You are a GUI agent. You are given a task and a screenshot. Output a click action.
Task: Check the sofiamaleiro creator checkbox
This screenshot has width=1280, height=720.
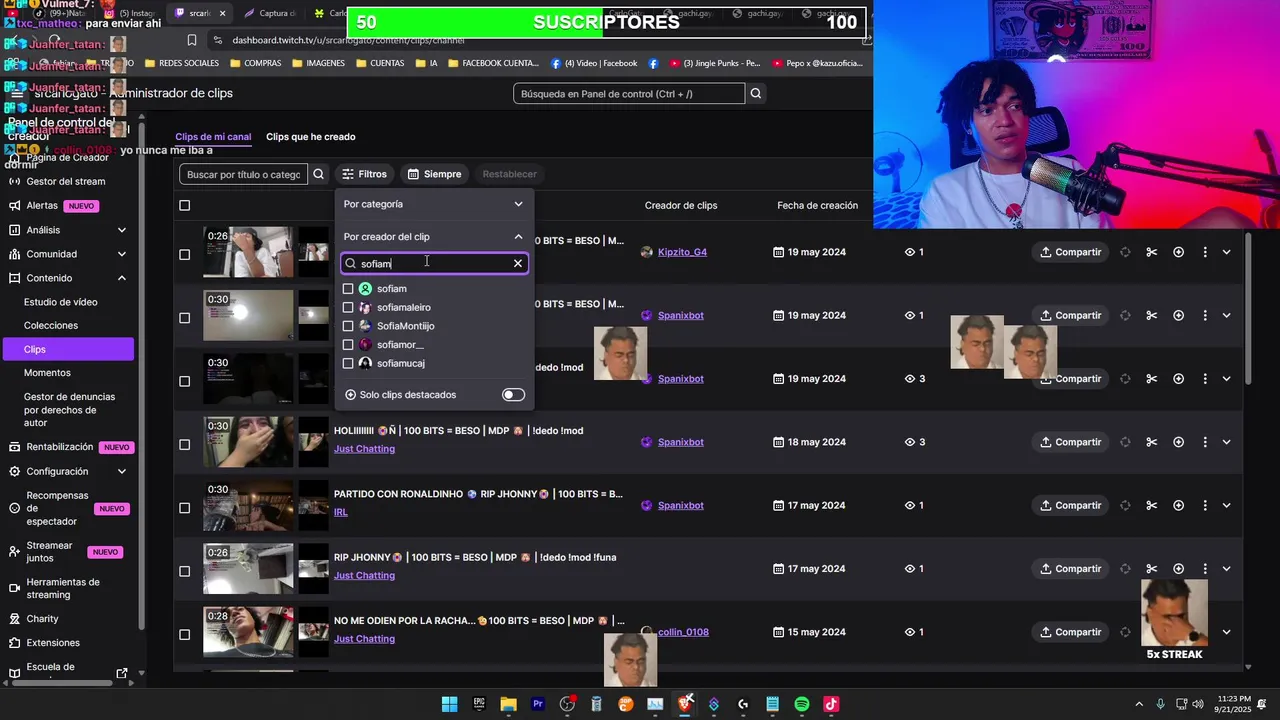pos(348,307)
